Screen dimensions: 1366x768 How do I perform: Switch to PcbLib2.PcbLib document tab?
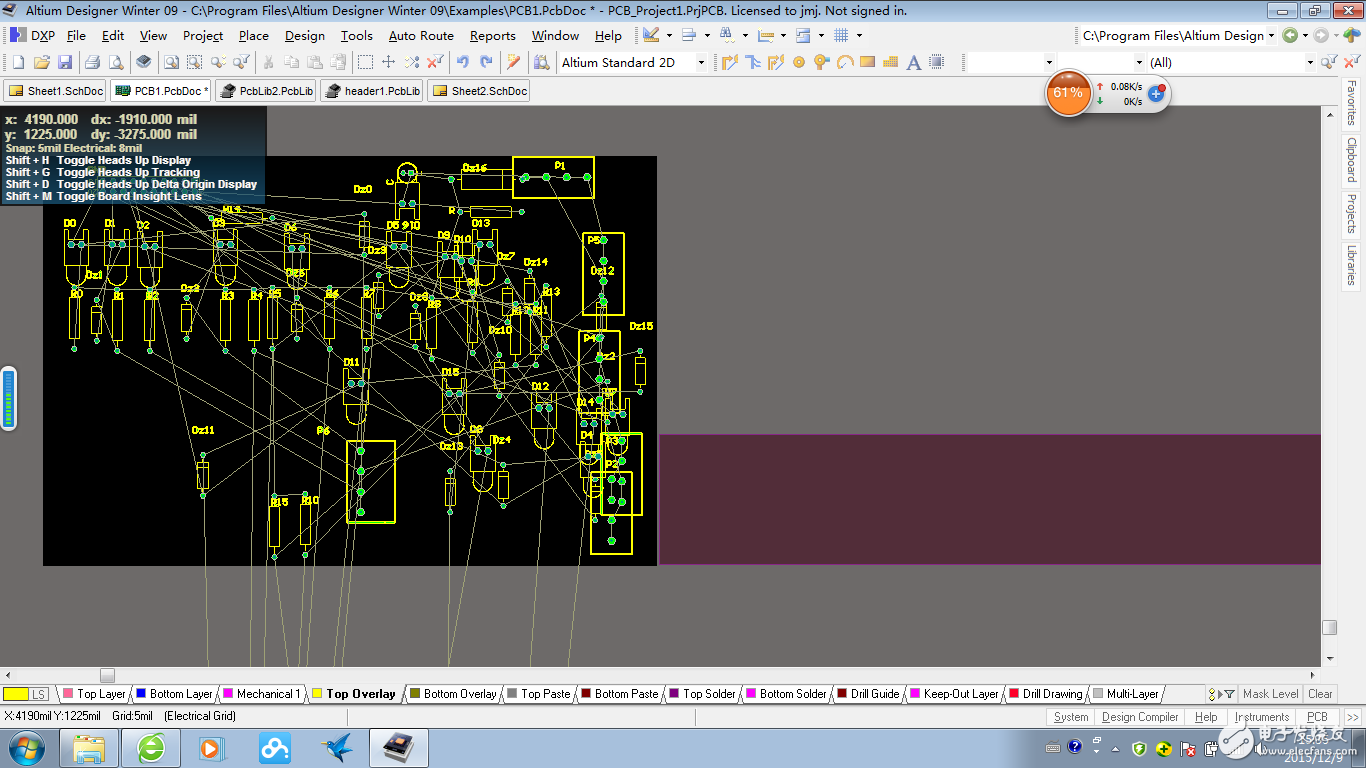coord(267,91)
